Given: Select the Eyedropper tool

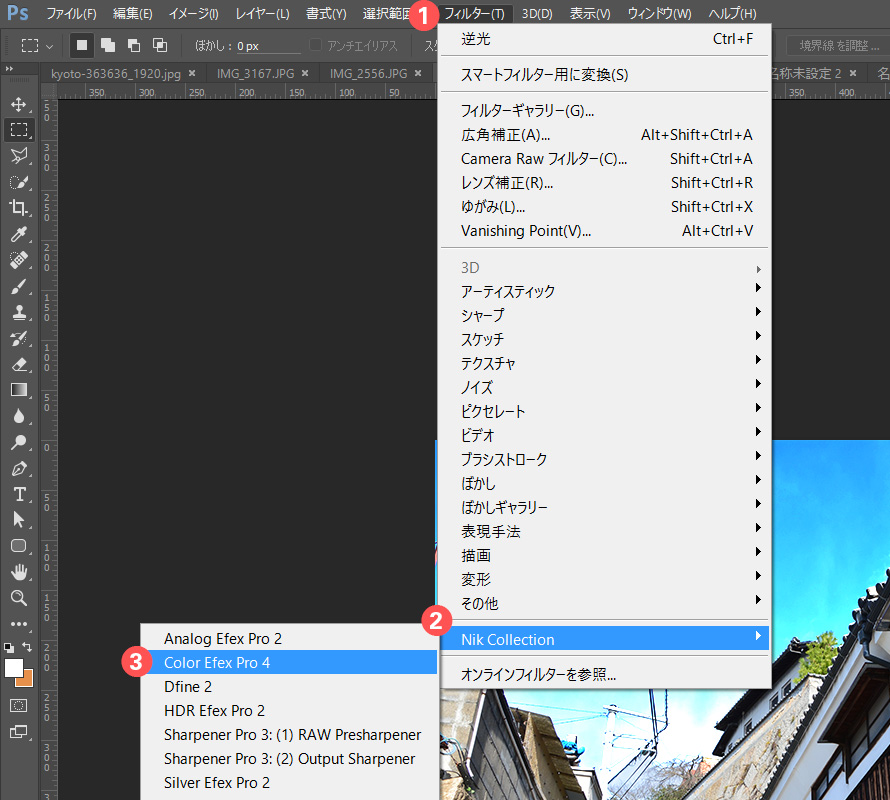Looking at the screenshot, I should coord(19,234).
